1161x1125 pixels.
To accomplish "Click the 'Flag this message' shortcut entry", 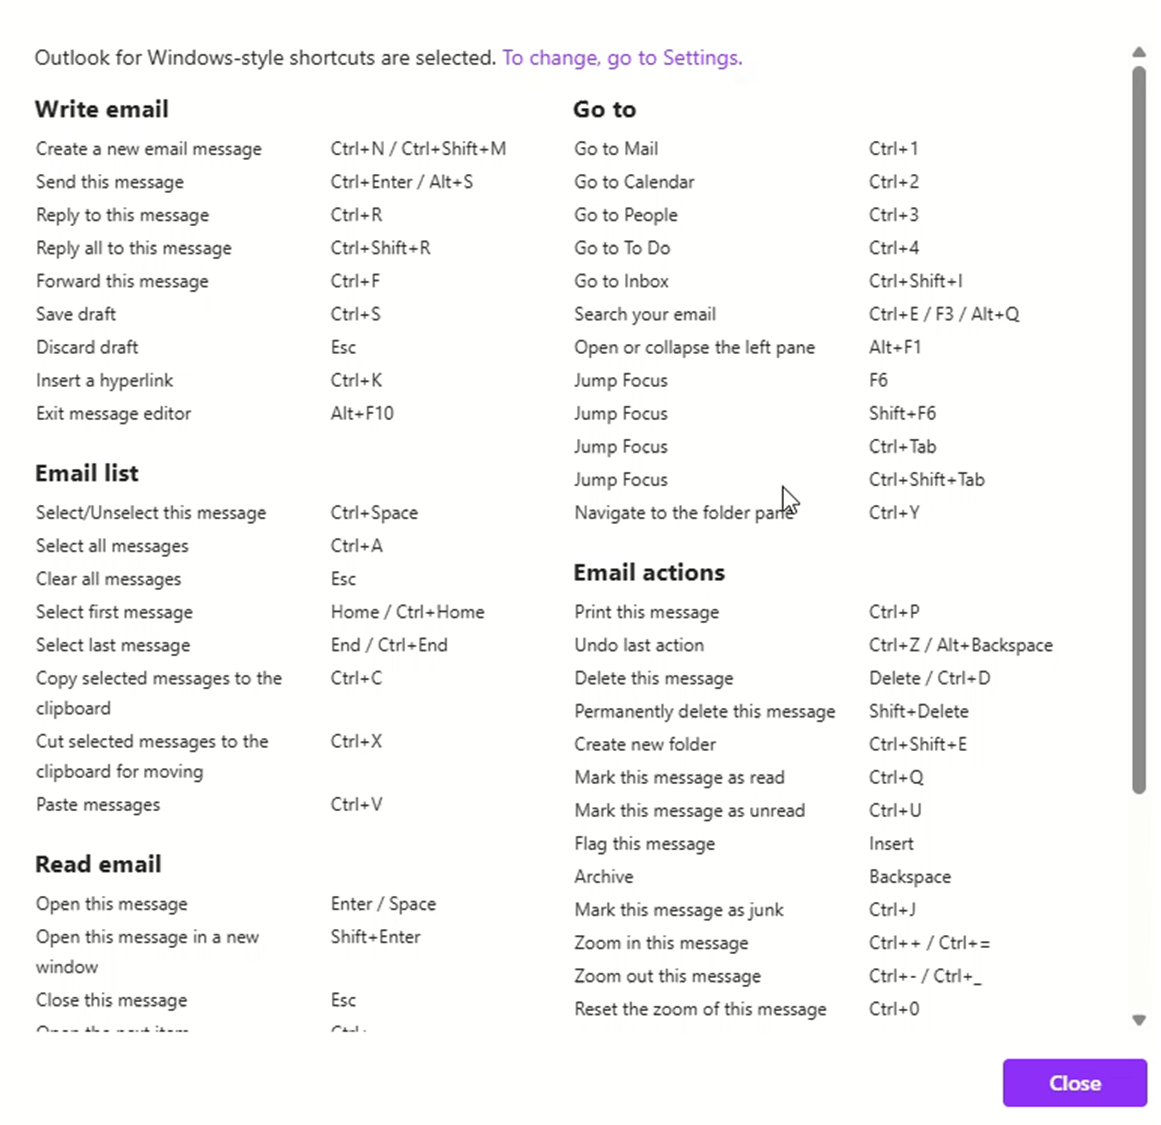I will tap(643, 843).
